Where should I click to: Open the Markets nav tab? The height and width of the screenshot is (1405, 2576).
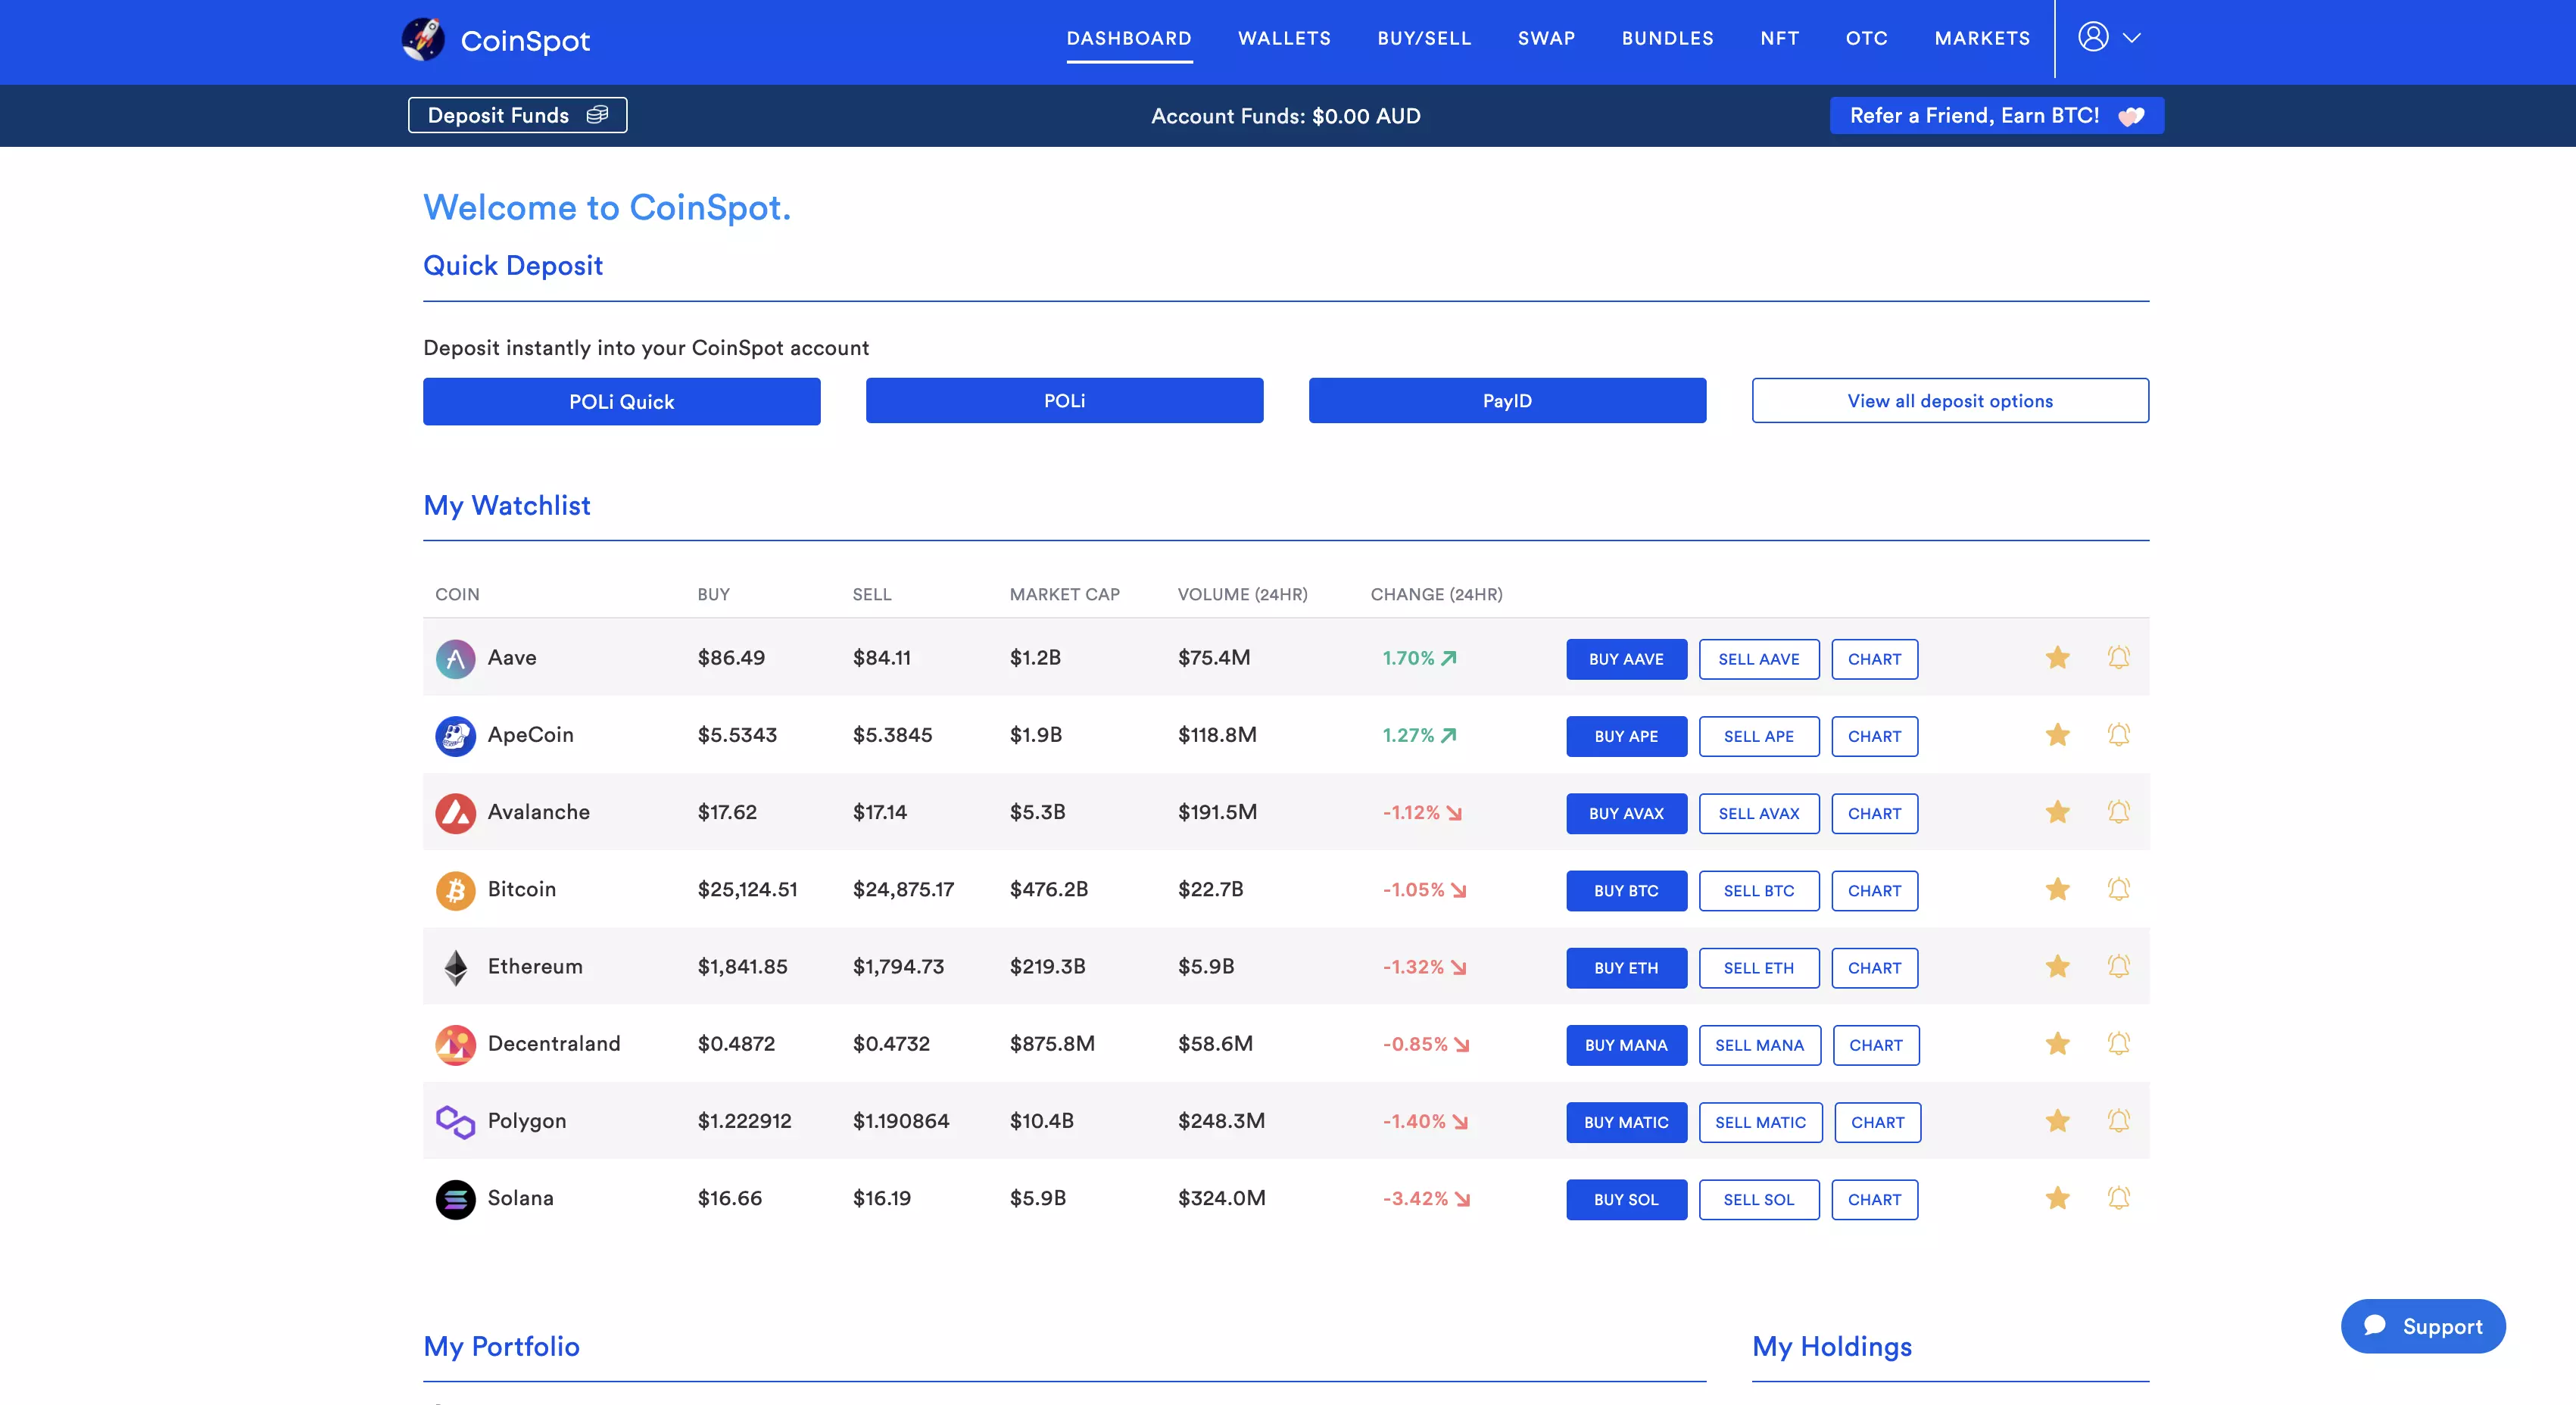(1982, 39)
